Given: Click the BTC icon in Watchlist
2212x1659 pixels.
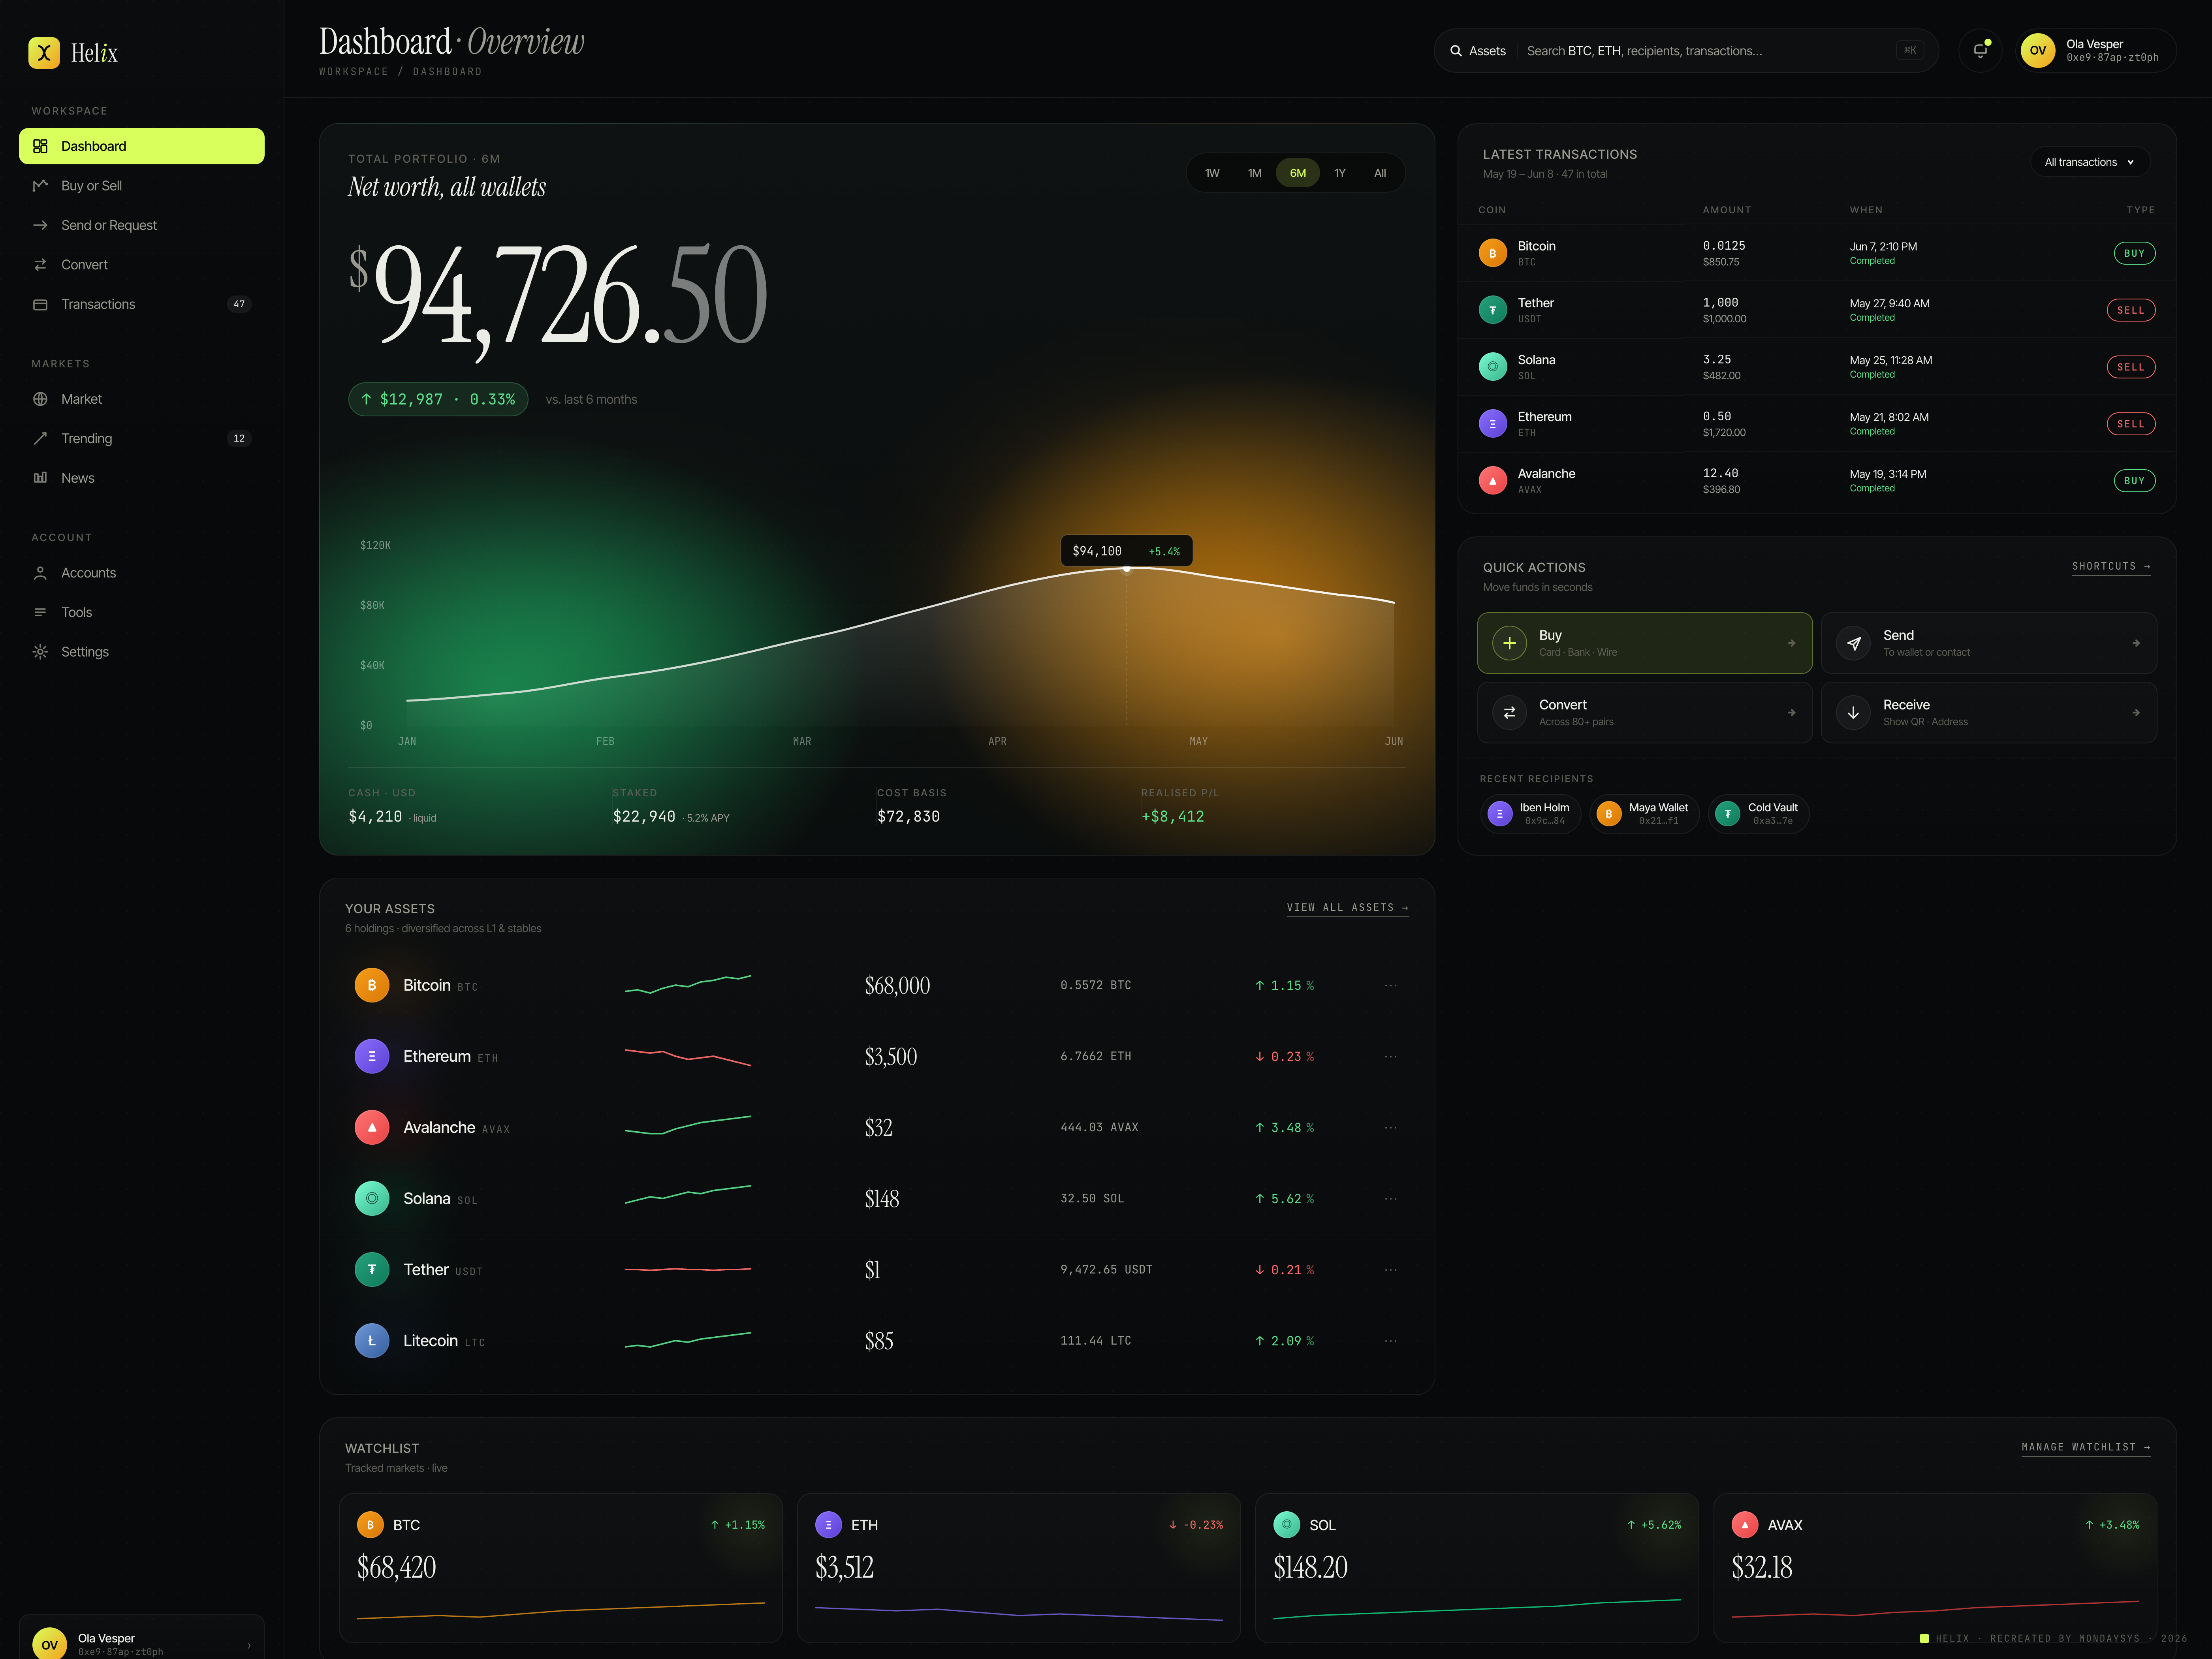Looking at the screenshot, I should pyautogui.click(x=370, y=1525).
